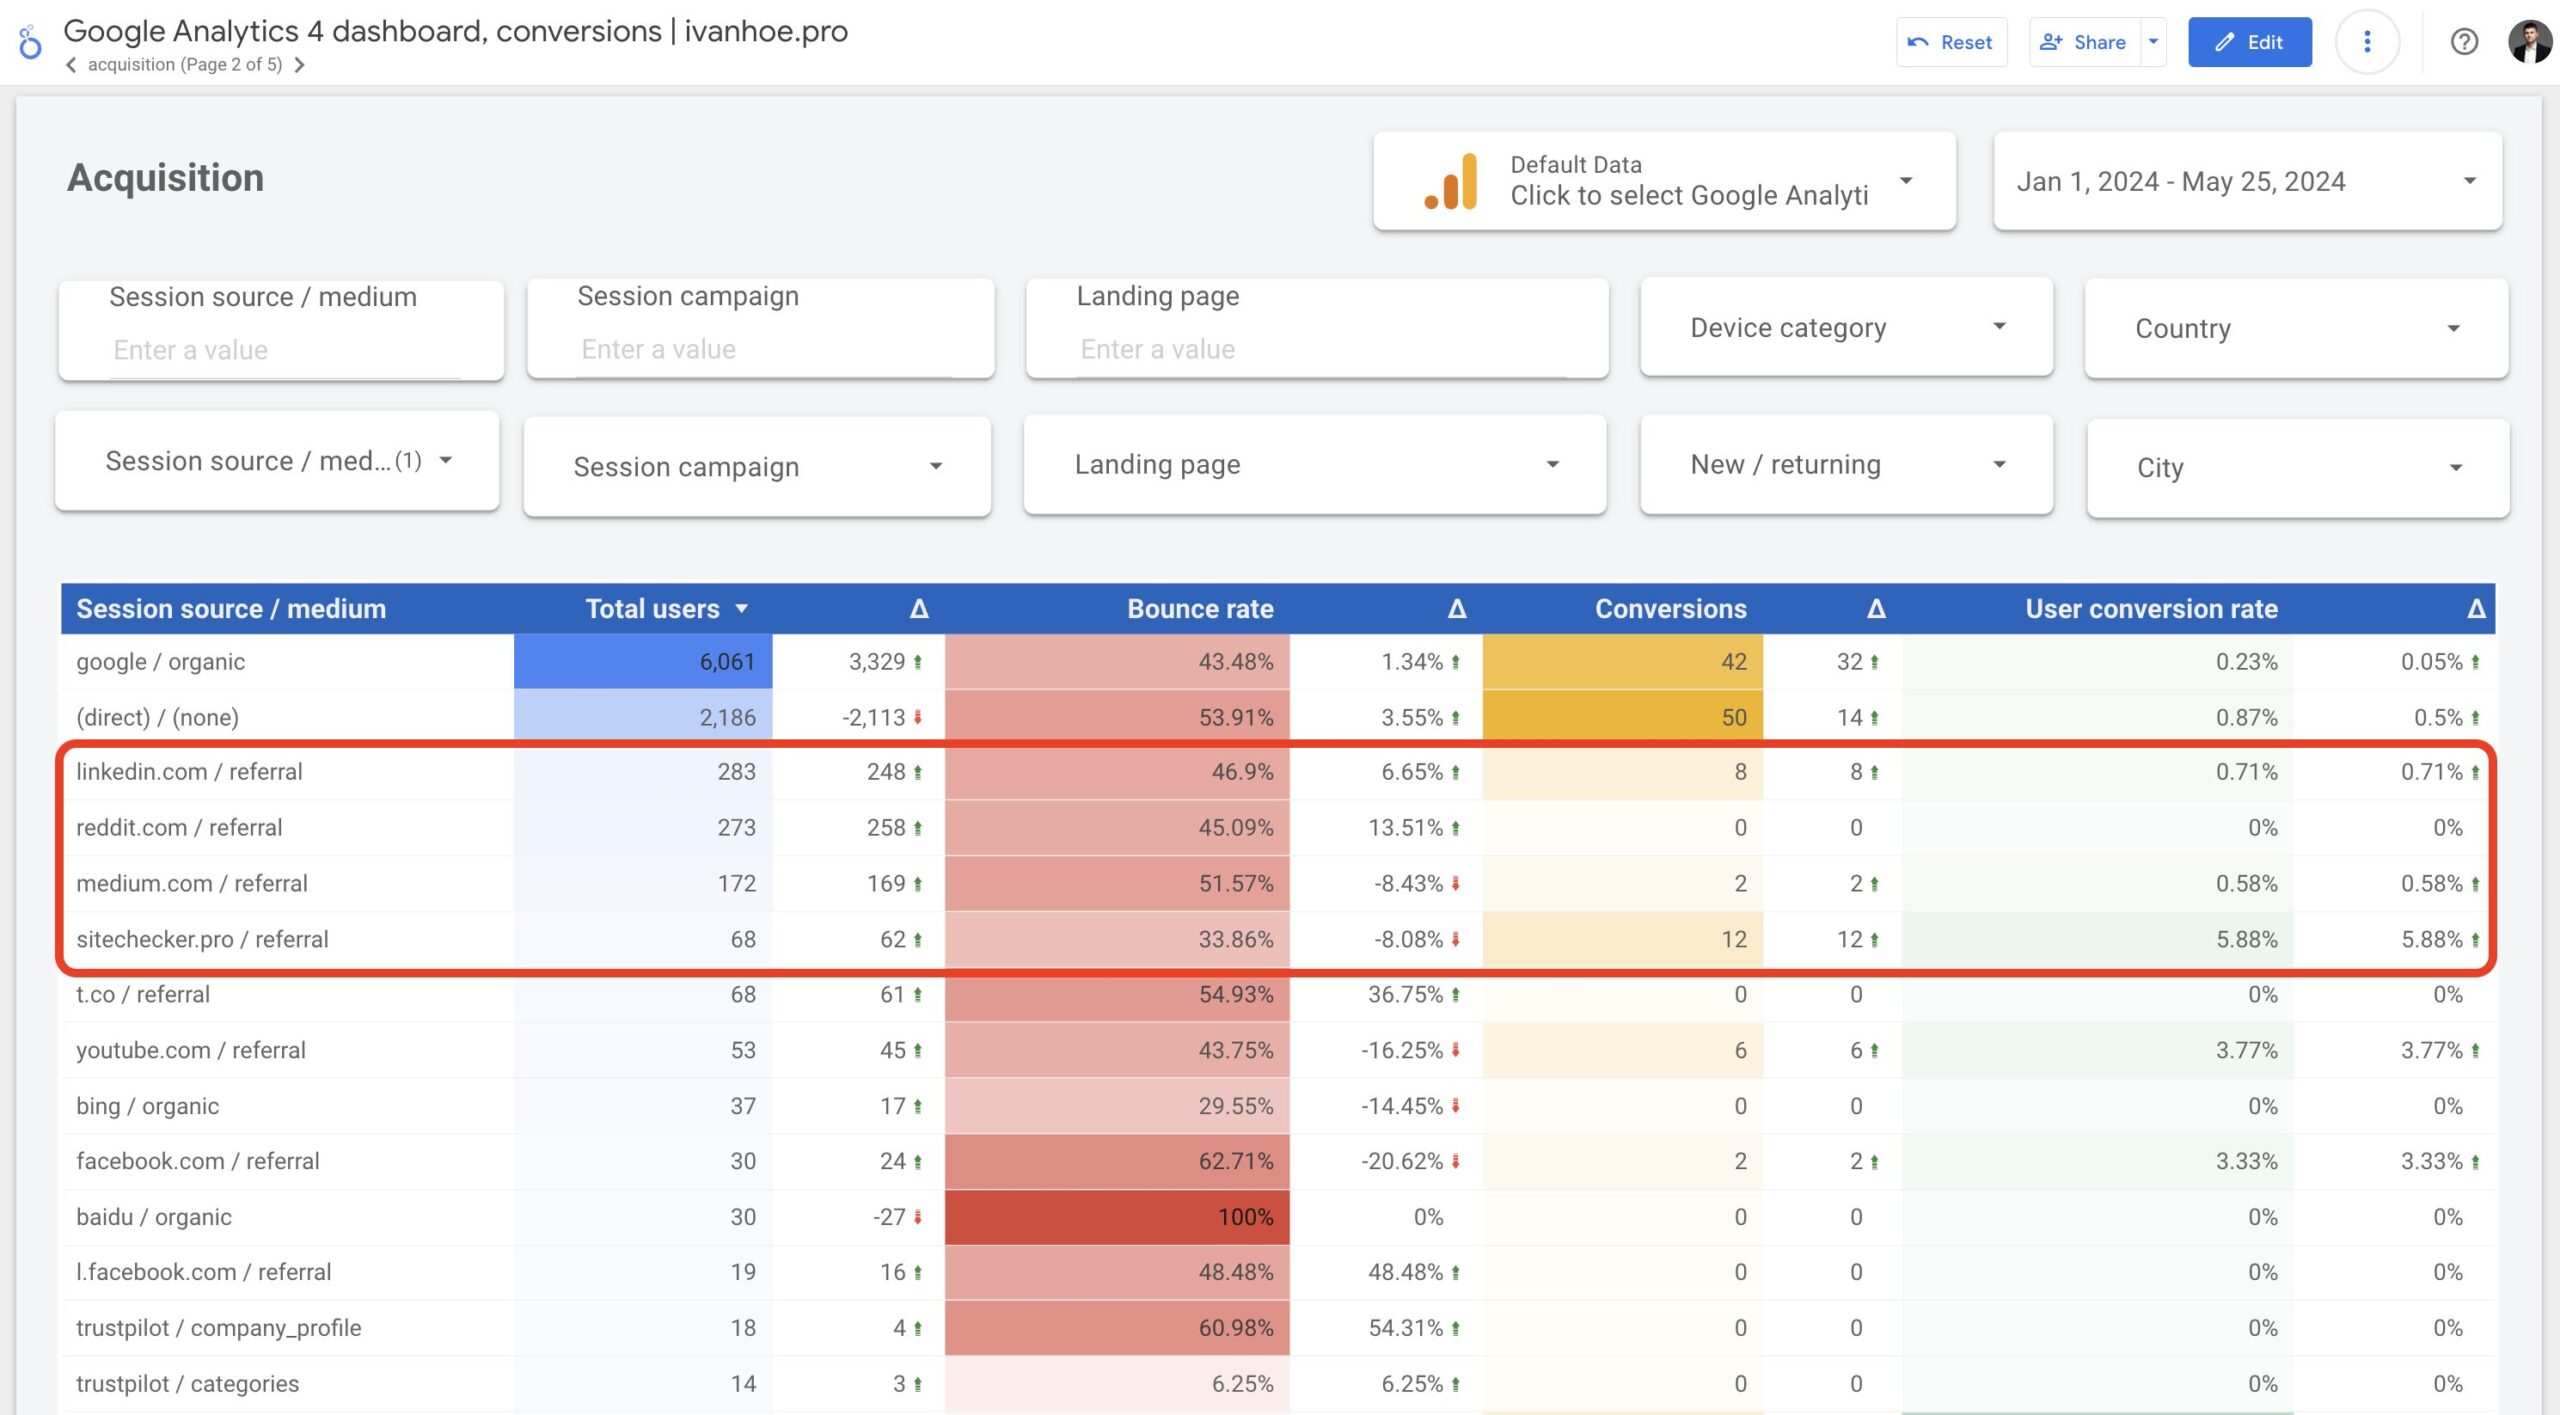Click the 6,061 total users cell
The width and height of the screenshot is (2560, 1415).
(x=643, y=662)
